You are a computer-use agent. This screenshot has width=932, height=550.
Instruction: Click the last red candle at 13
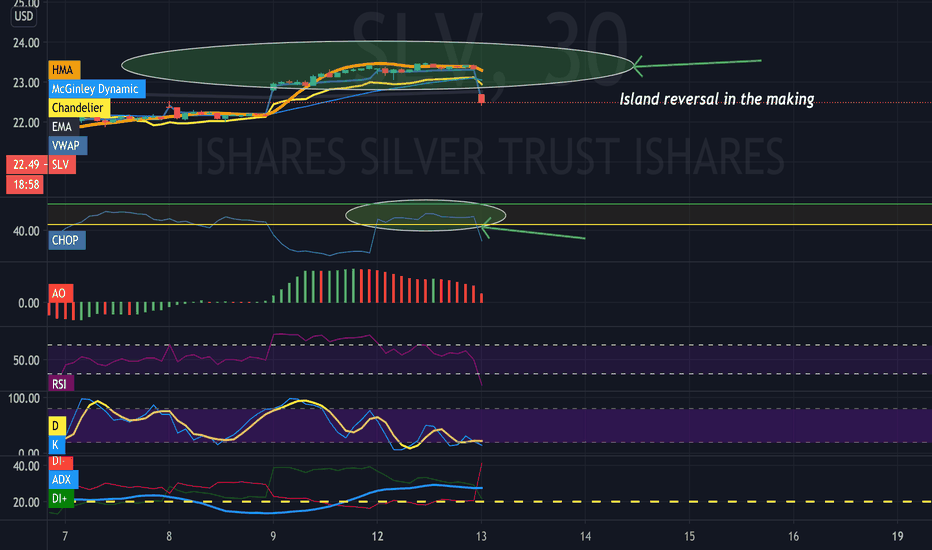[x=481, y=99]
